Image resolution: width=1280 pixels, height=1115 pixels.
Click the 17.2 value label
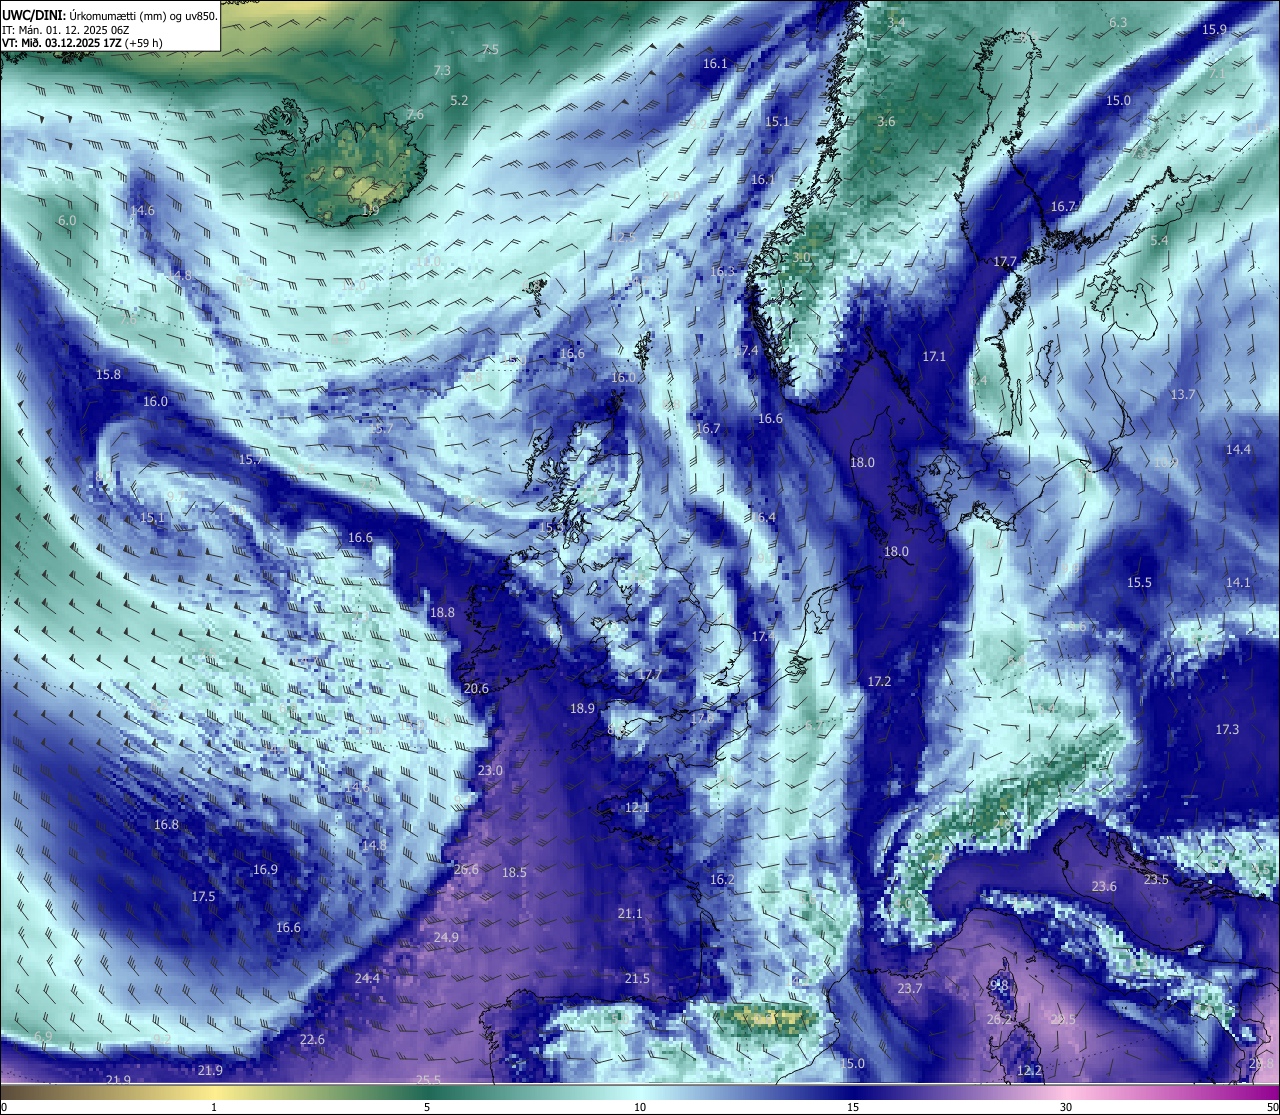879,681
